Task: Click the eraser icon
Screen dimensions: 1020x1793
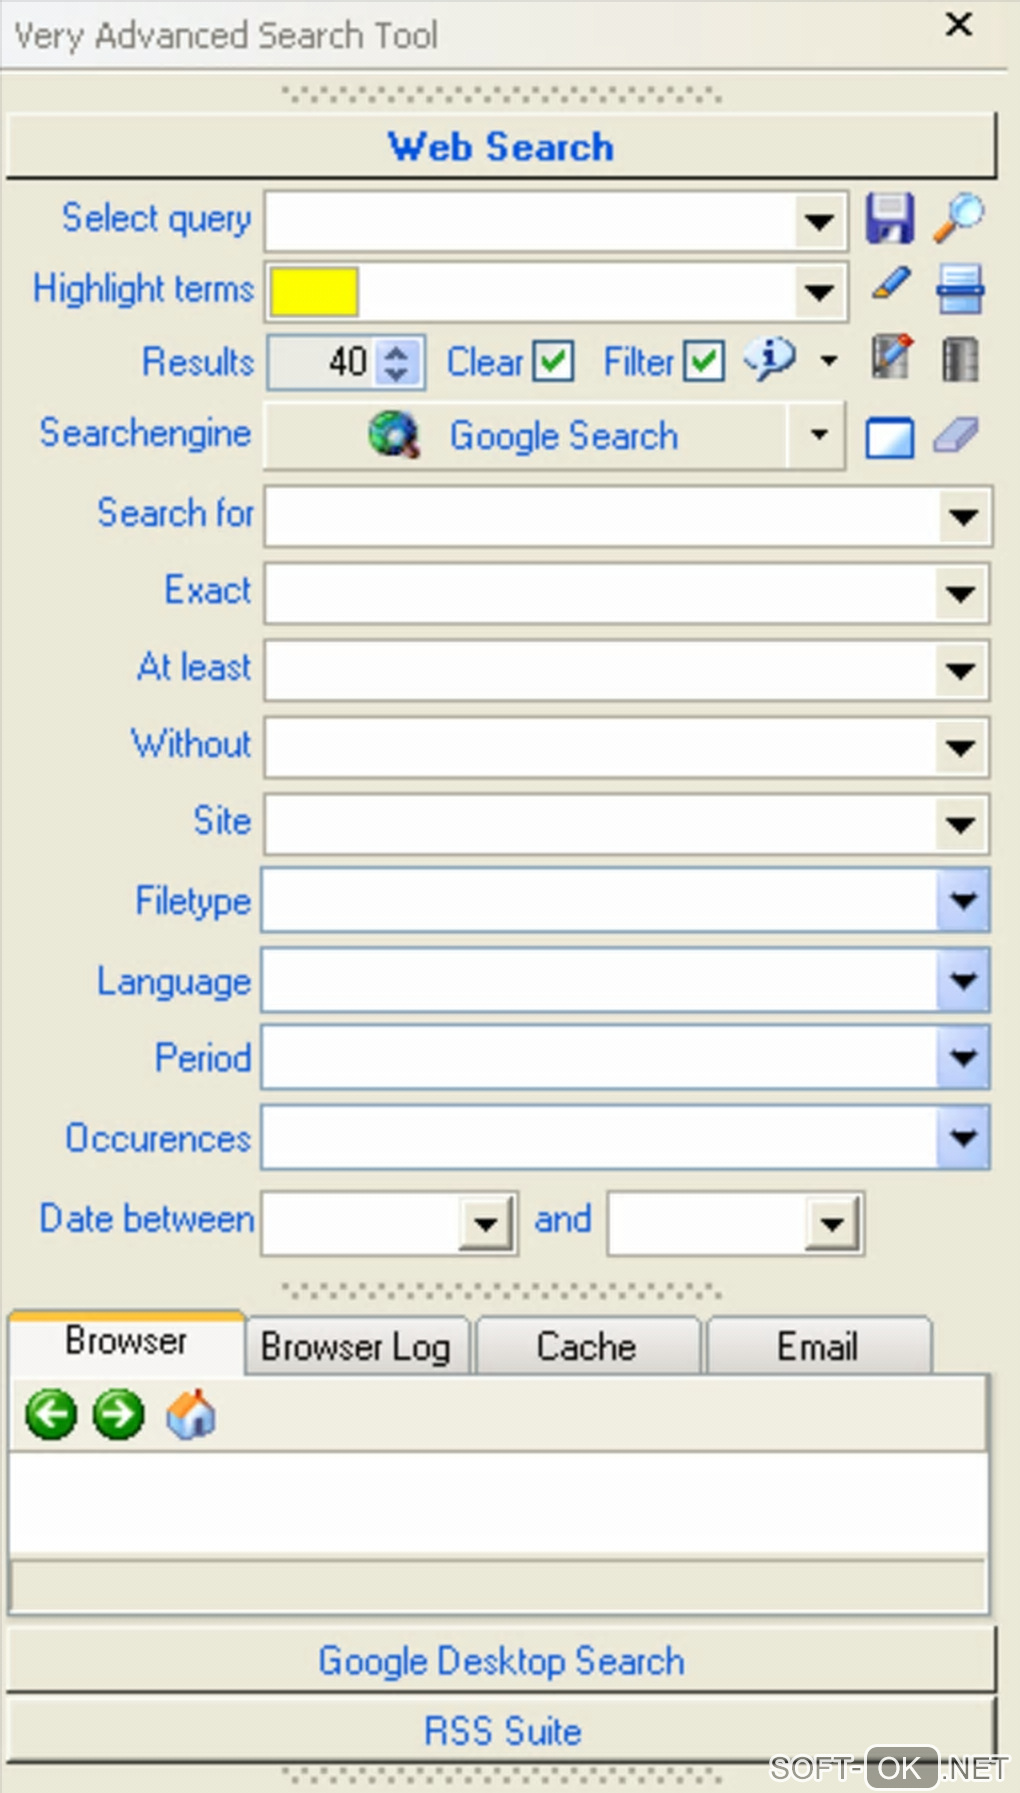Action: pyautogui.click(x=957, y=436)
